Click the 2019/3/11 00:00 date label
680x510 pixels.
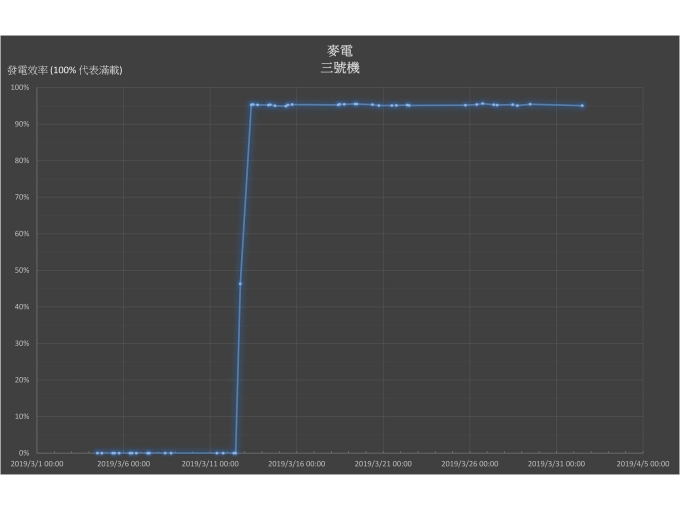click(210, 464)
